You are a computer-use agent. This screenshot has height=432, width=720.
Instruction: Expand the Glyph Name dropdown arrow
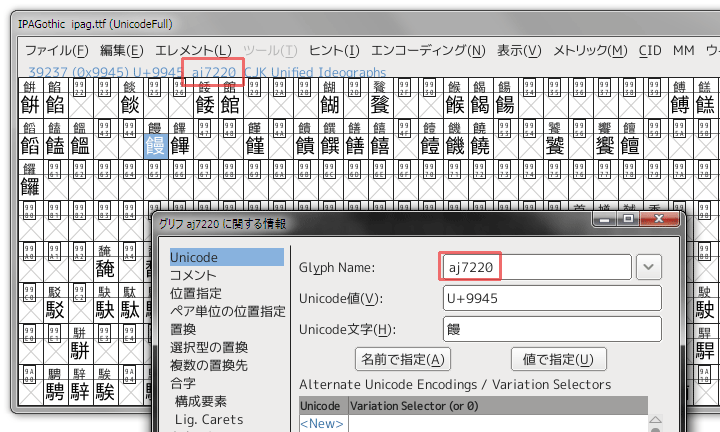click(649, 267)
